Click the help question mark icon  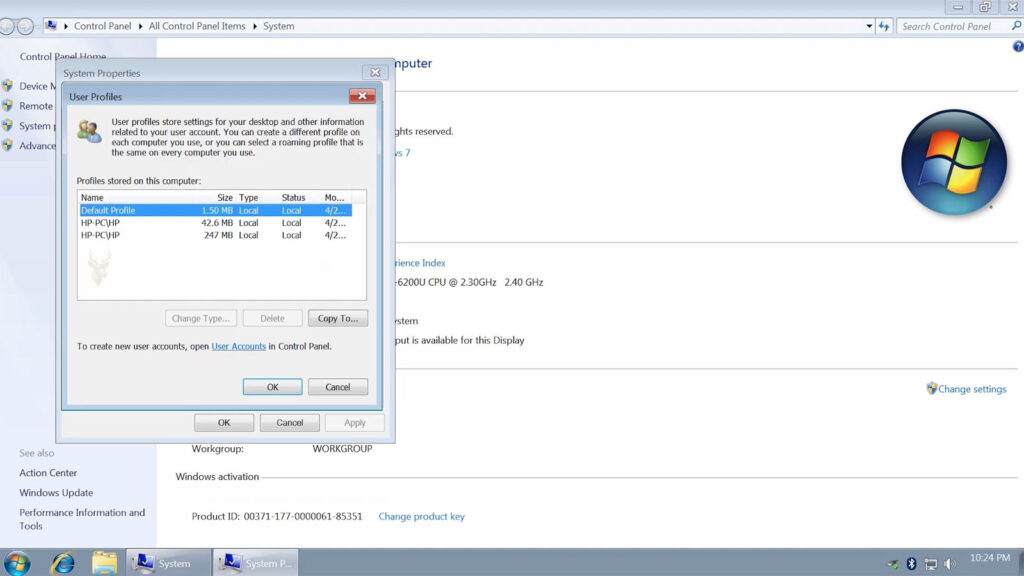pos(1018,46)
